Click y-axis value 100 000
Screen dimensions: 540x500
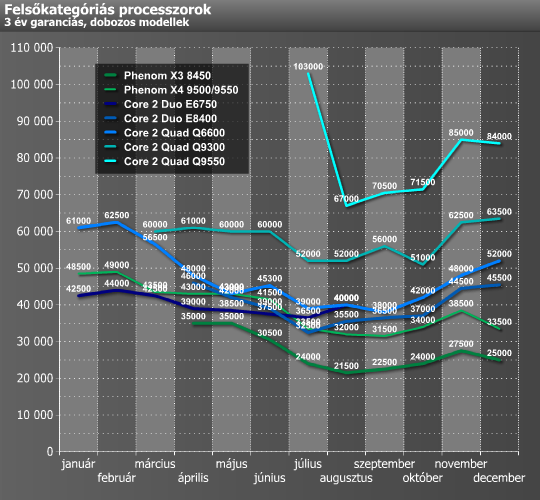(32, 84)
